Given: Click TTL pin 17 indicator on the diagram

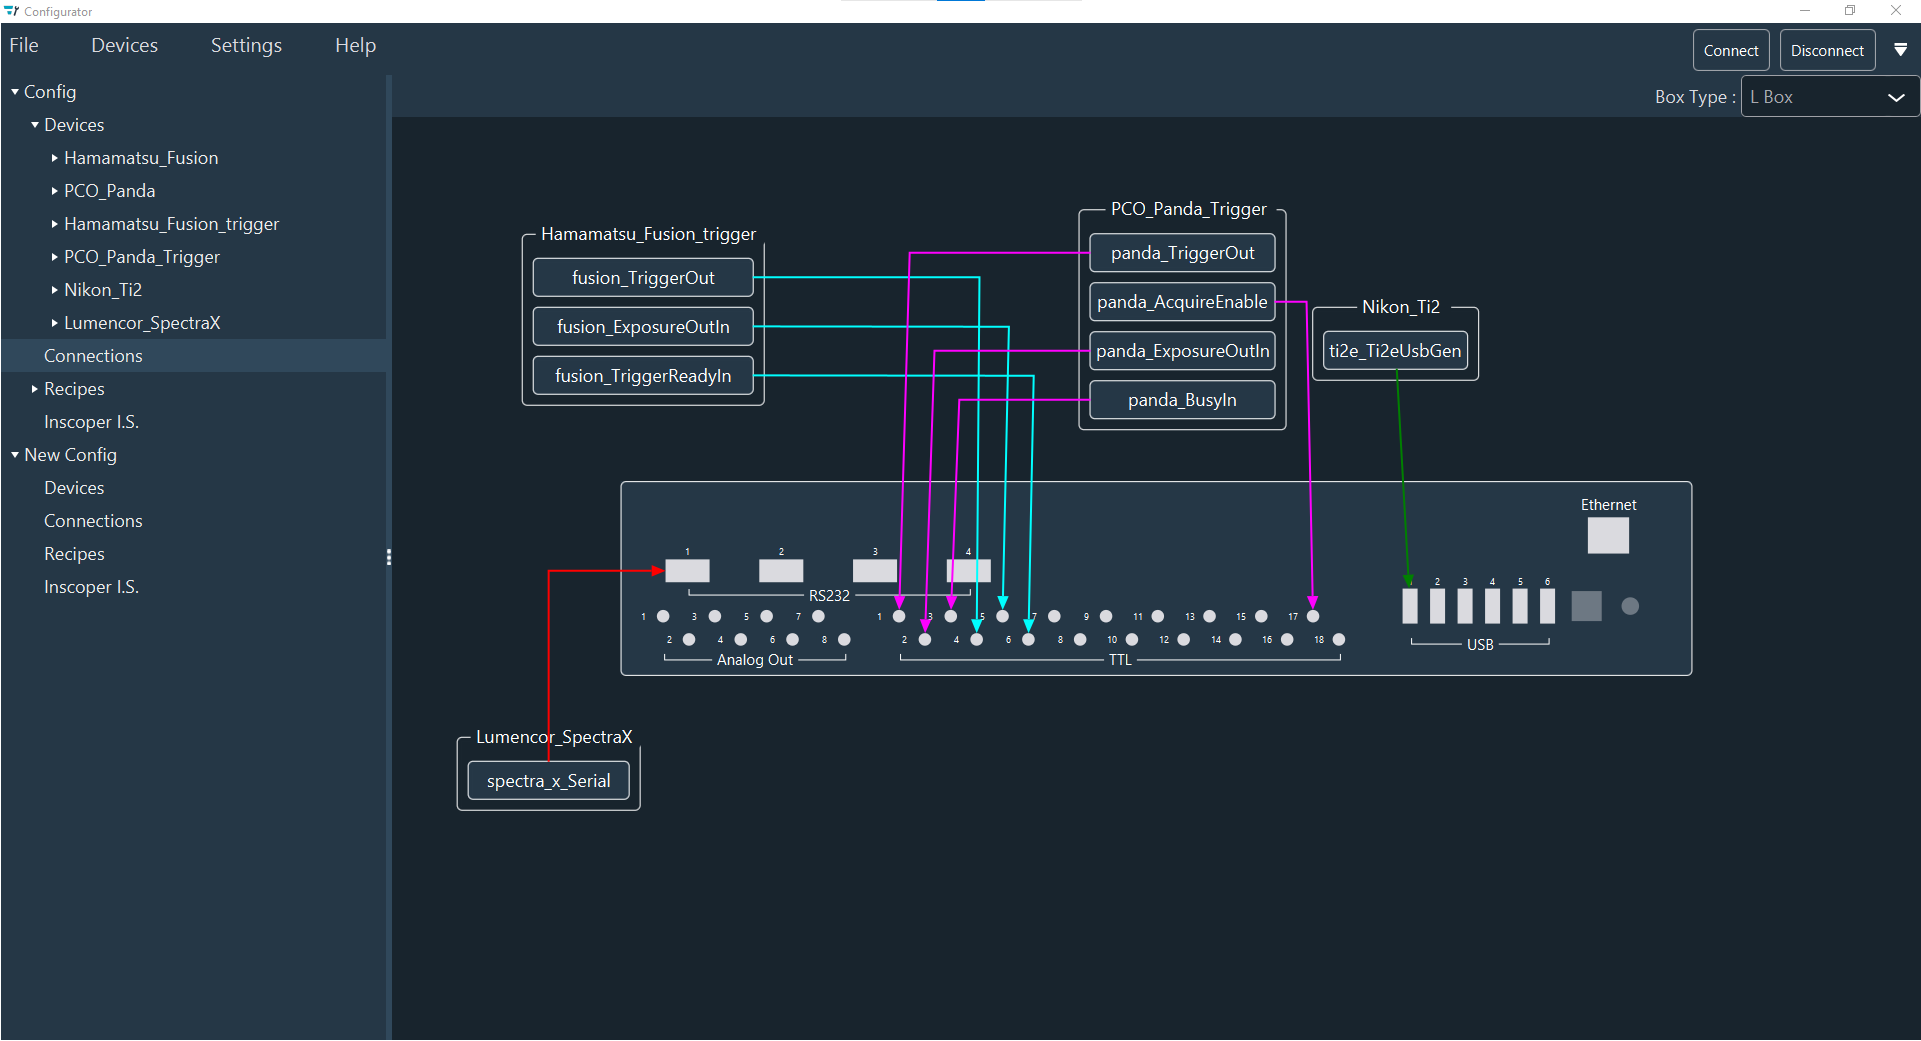Looking at the screenshot, I should (1312, 617).
